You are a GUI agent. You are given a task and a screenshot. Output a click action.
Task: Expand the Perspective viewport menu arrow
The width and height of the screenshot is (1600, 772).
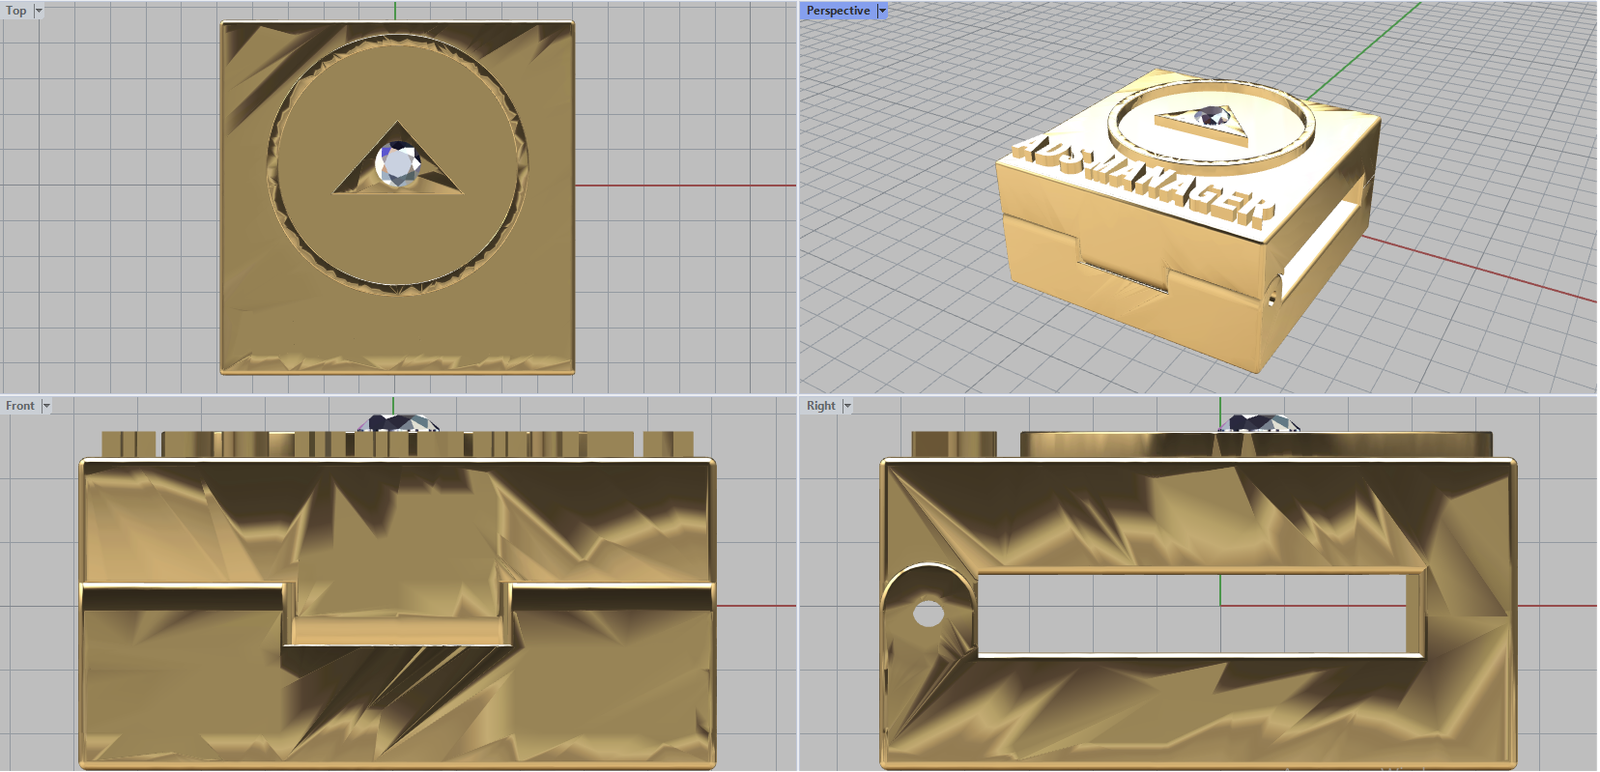pyautogui.click(x=882, y=11)
